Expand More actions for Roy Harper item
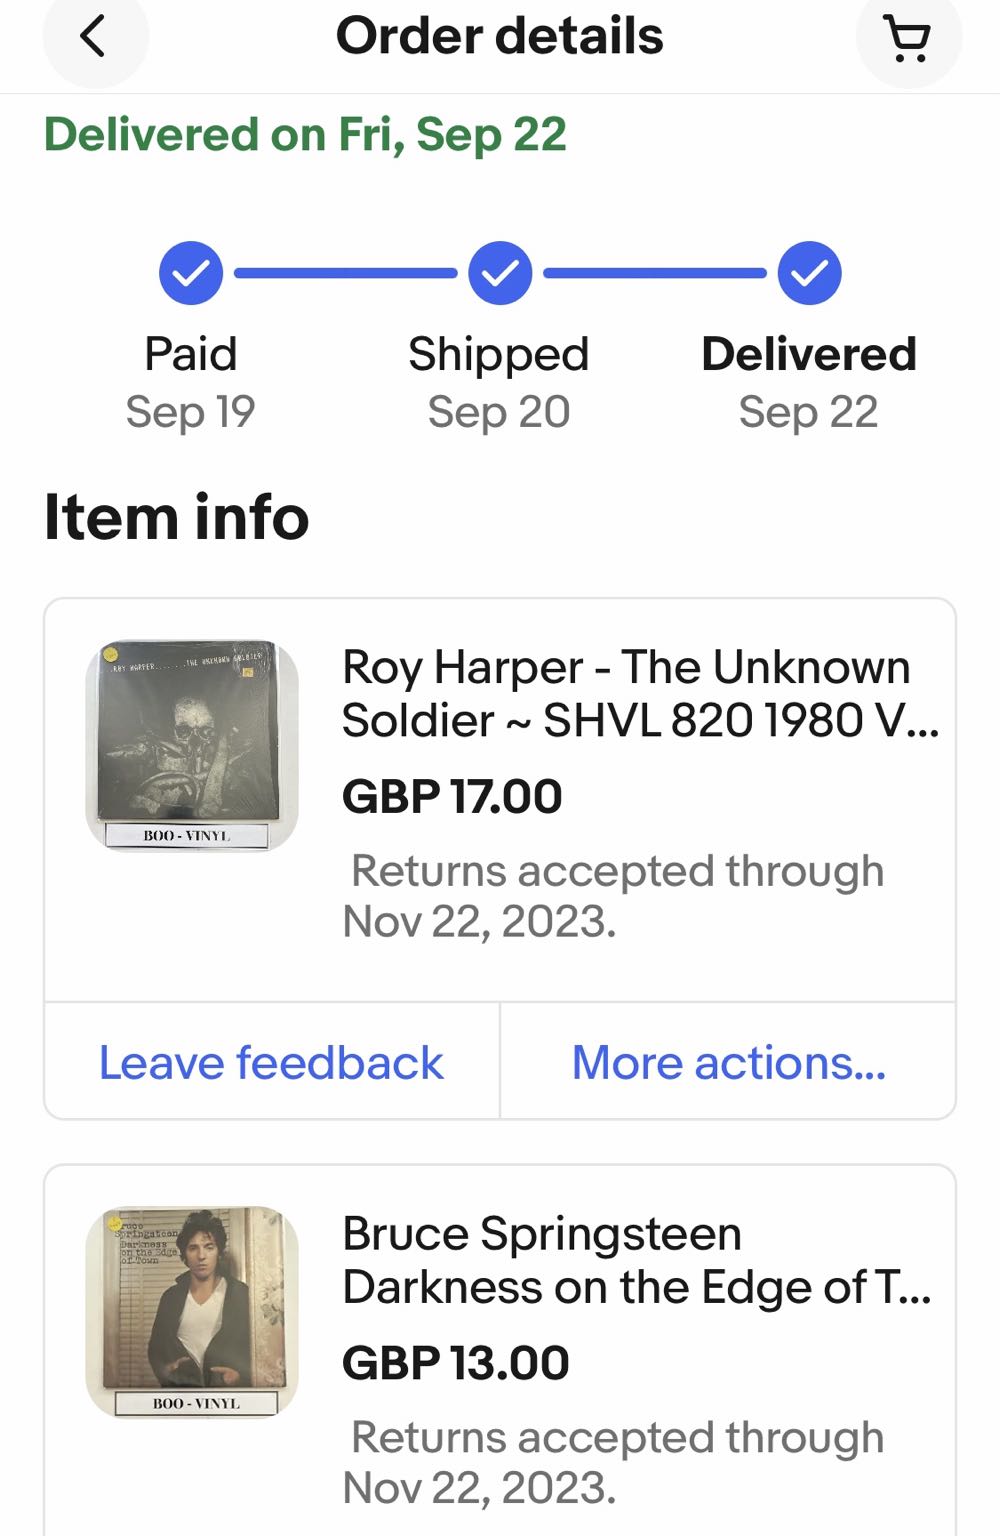This screenshot has height=1536, width=1000. 728,1062
